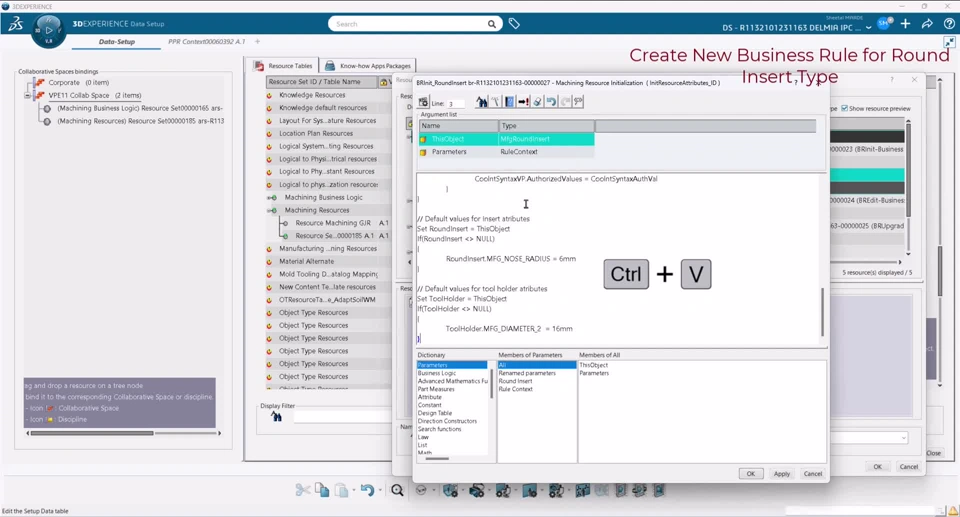Click the go-to-error arrow icon in editor toolbar
This screenshot has width=960, height=517.
[523, 102]
